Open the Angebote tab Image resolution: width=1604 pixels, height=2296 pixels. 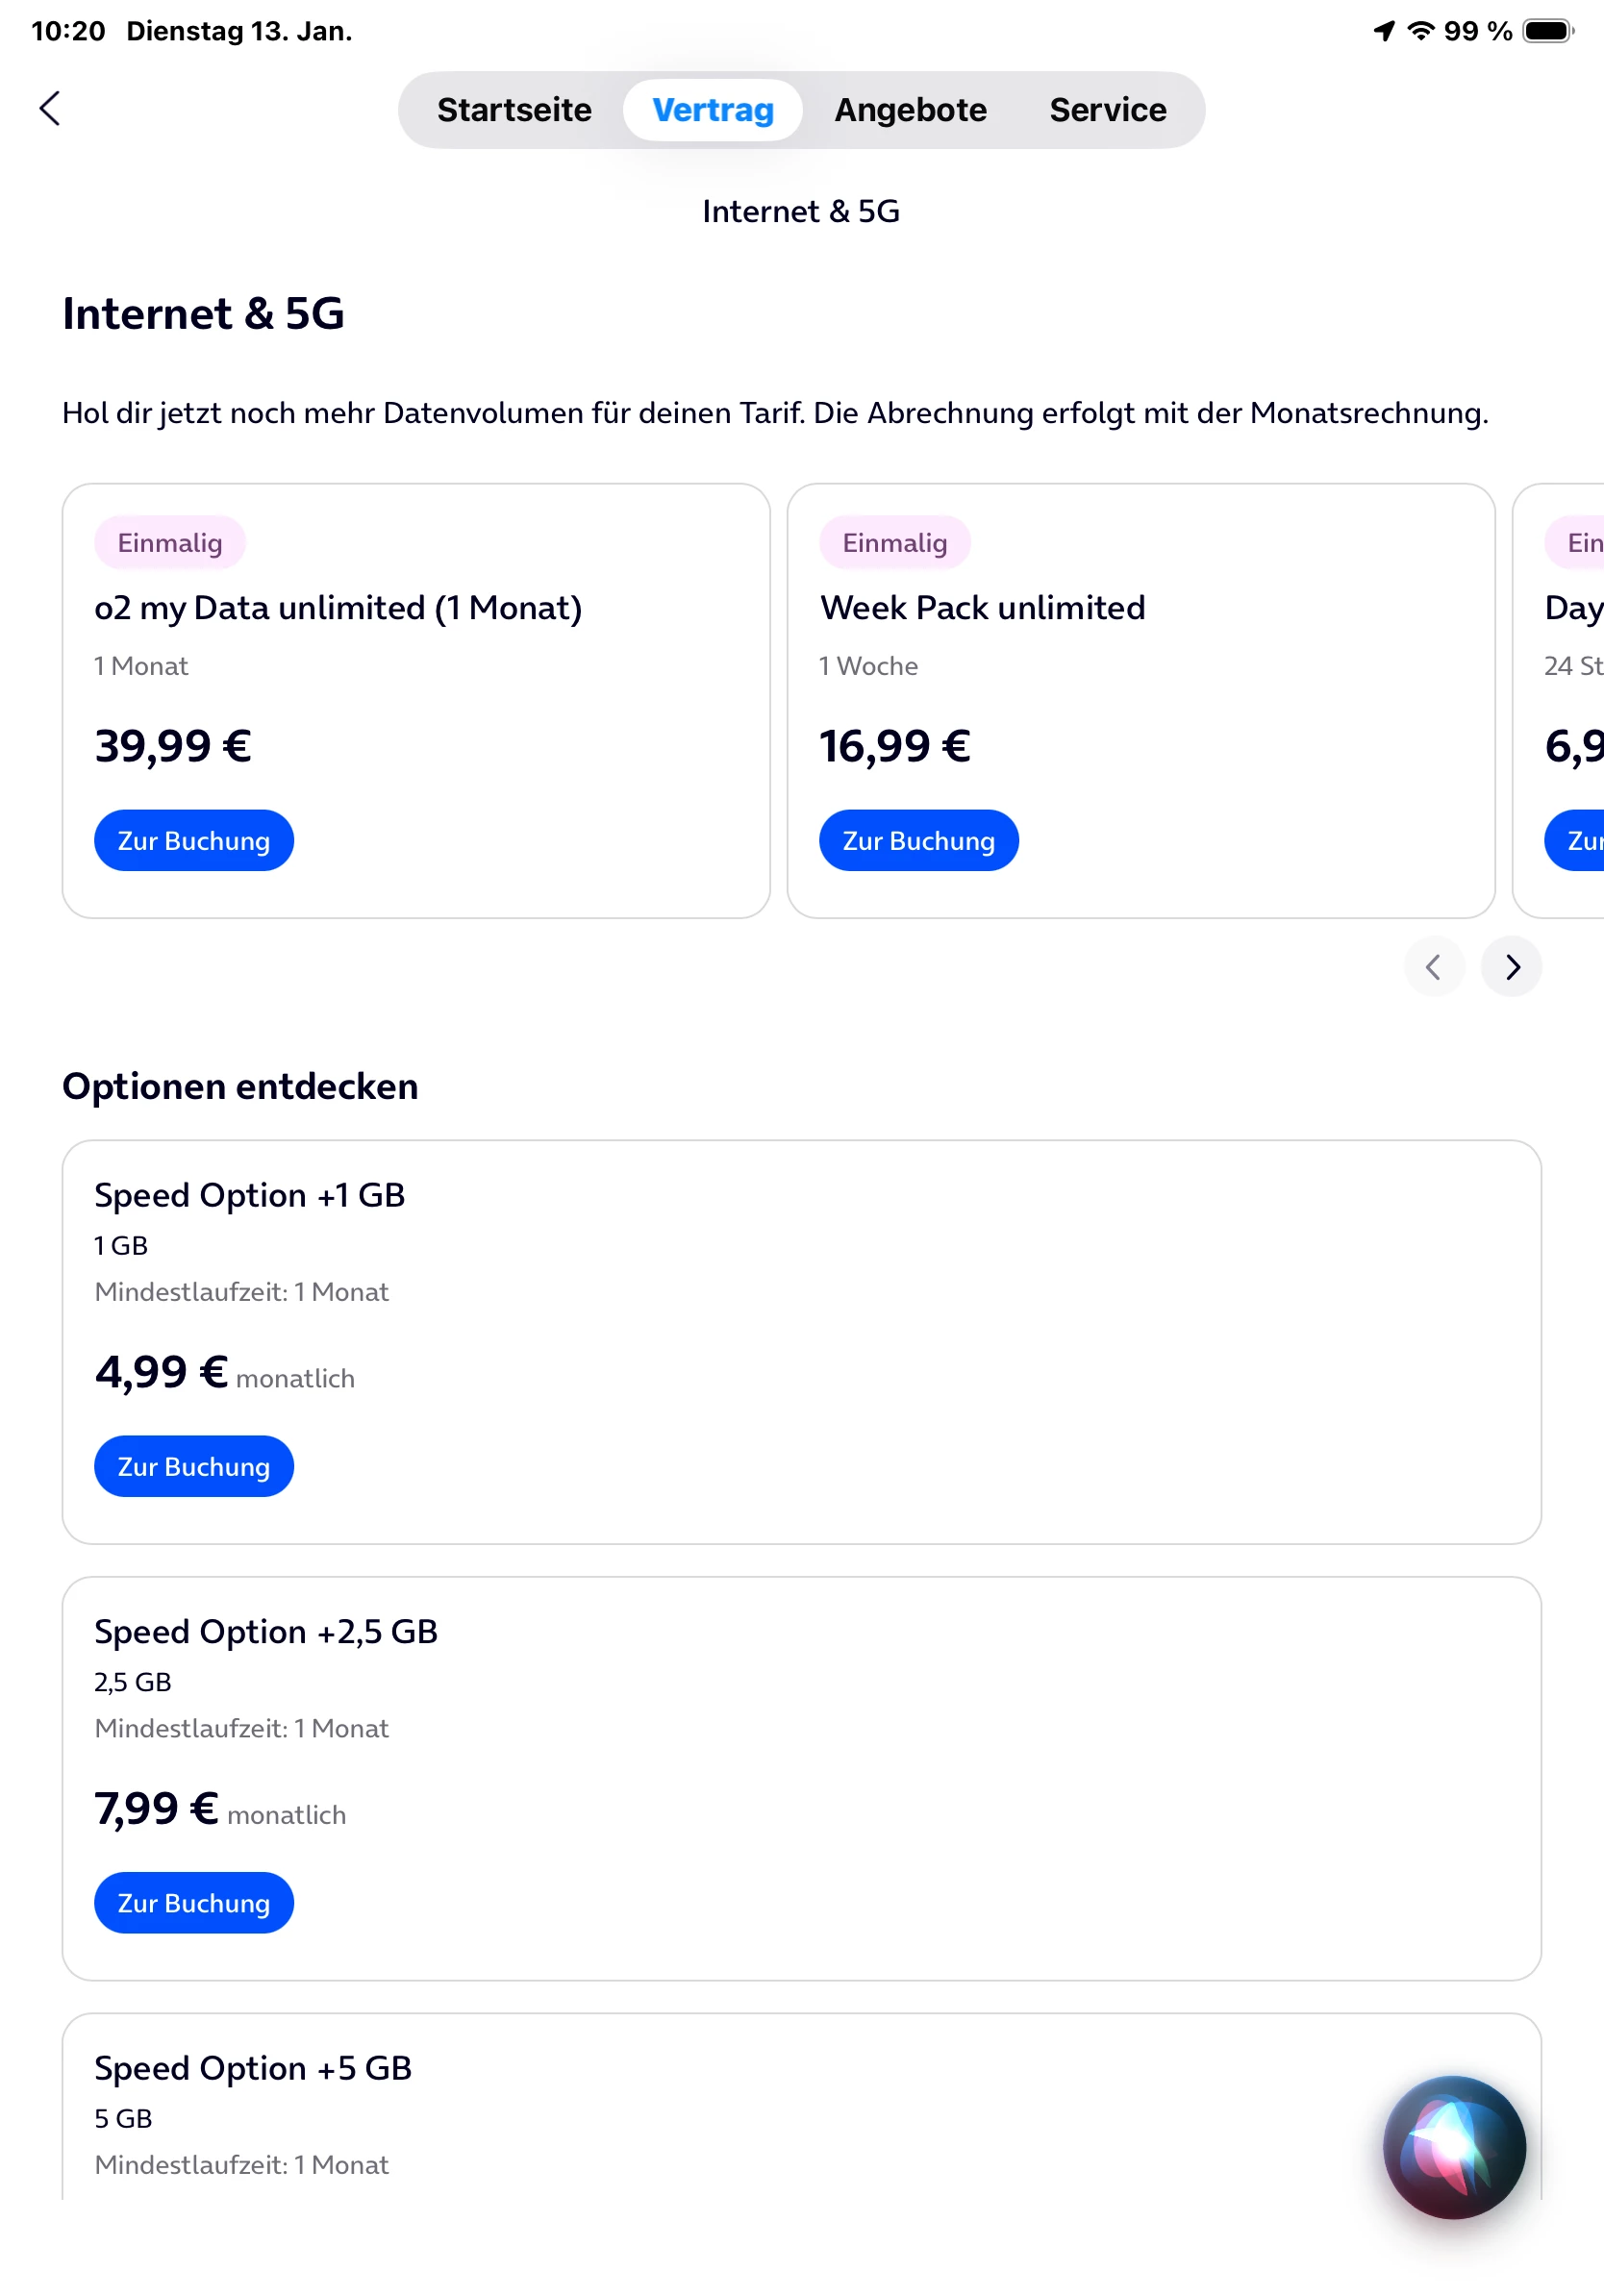(910, 110)
